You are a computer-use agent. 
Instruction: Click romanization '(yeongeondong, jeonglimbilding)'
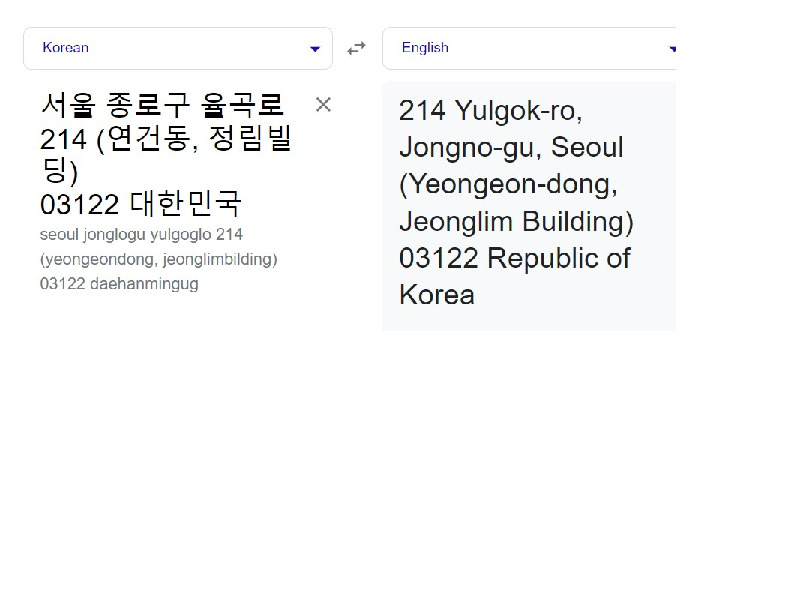click(x=159, y=259)
